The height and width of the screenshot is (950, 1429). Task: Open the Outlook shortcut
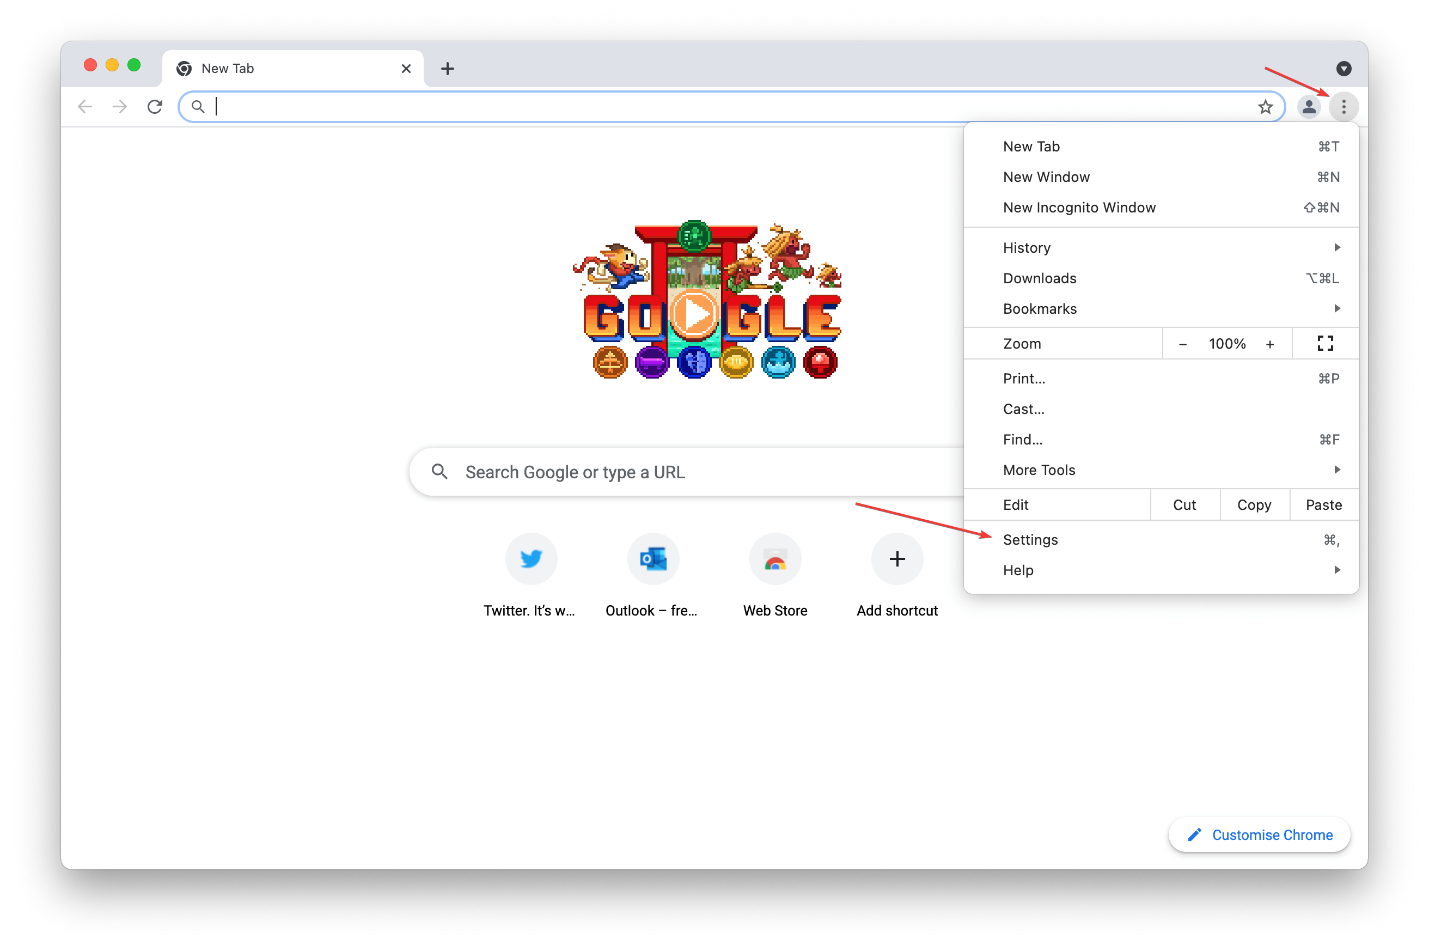[653, 559]
